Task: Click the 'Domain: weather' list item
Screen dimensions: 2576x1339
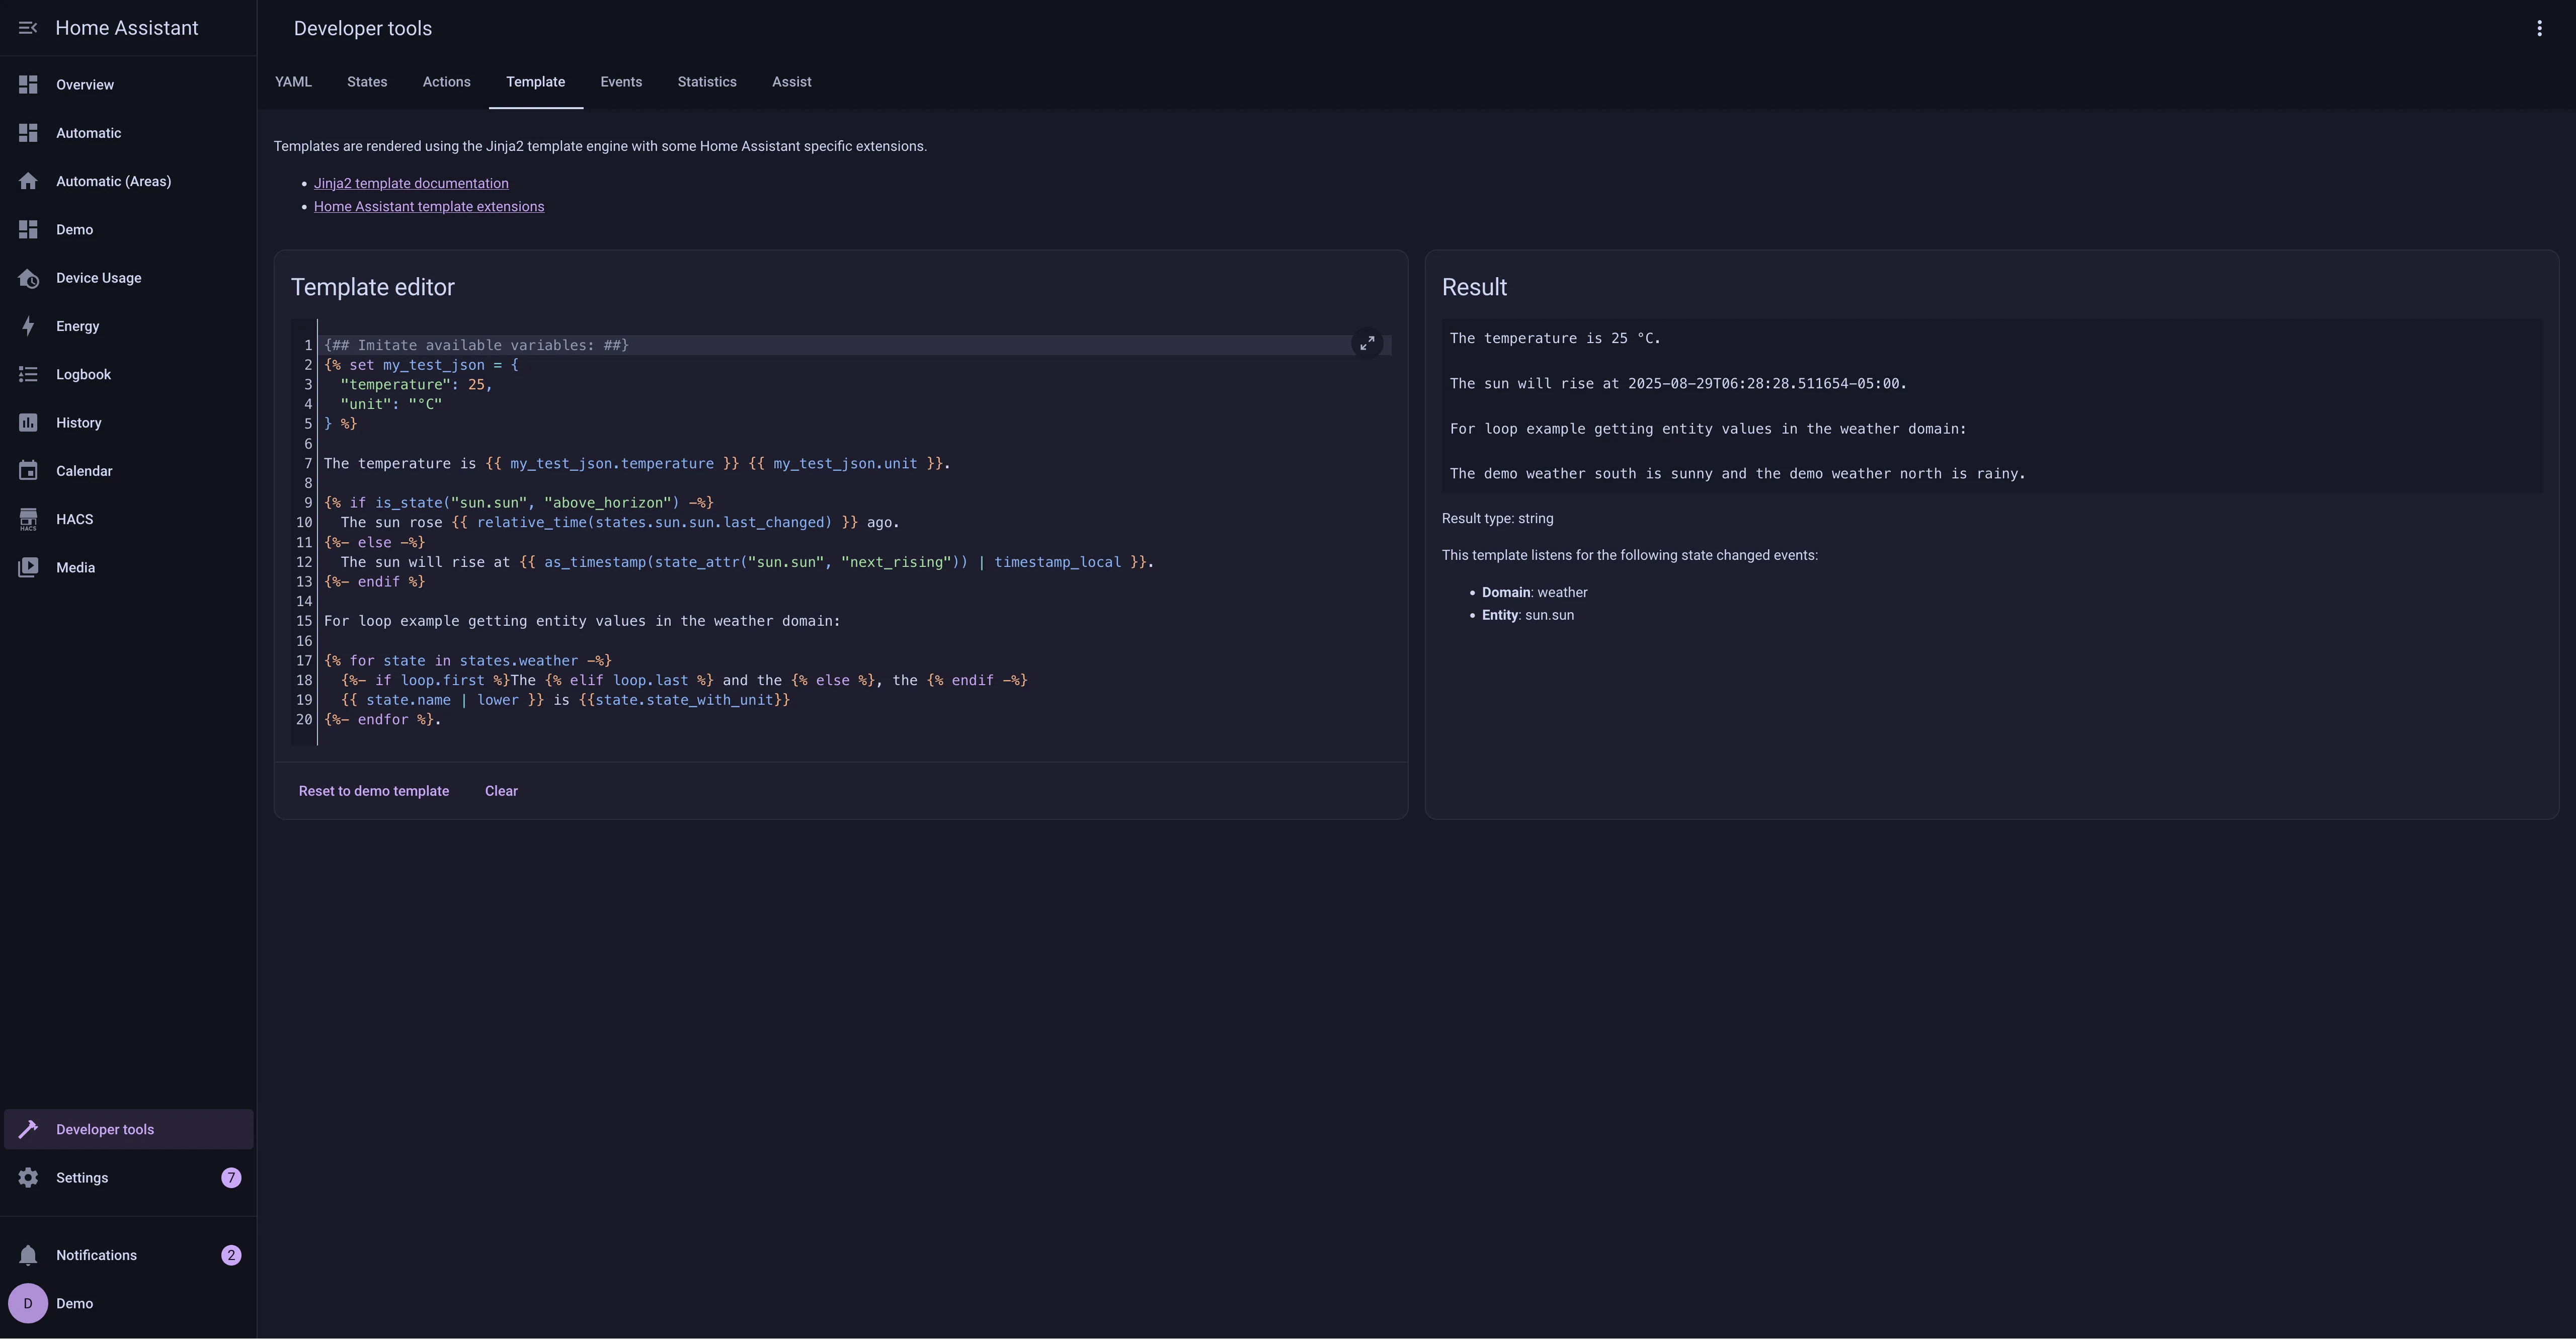Action: [x=1534, y=592]
